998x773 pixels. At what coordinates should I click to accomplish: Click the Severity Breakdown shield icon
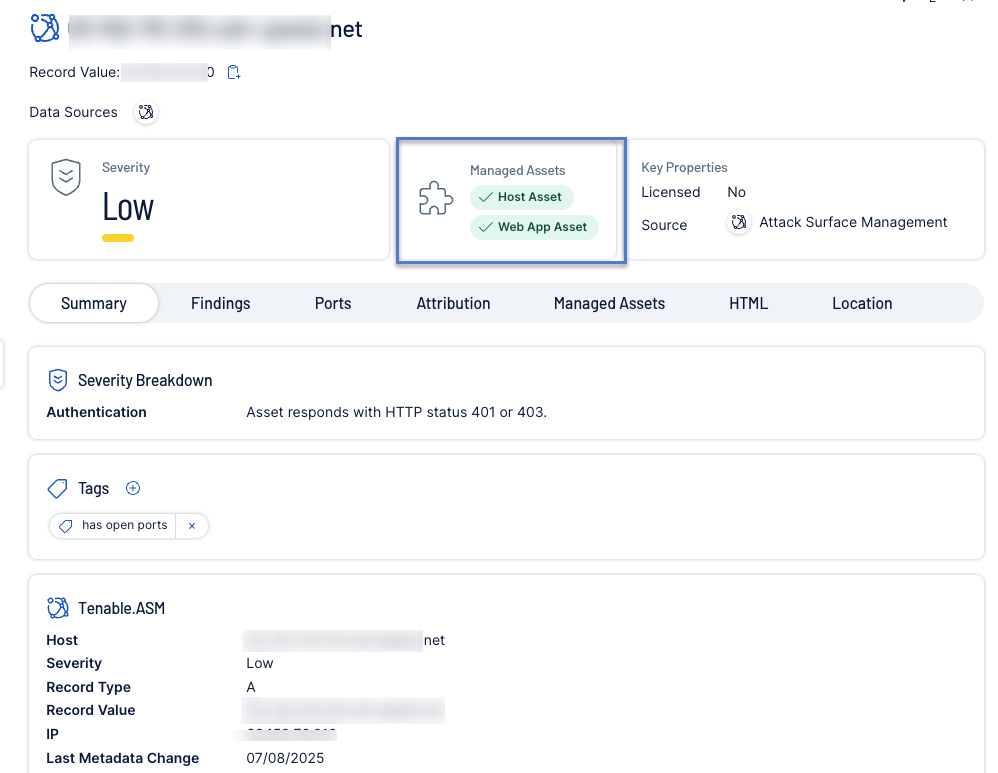(x=58, y=380)
